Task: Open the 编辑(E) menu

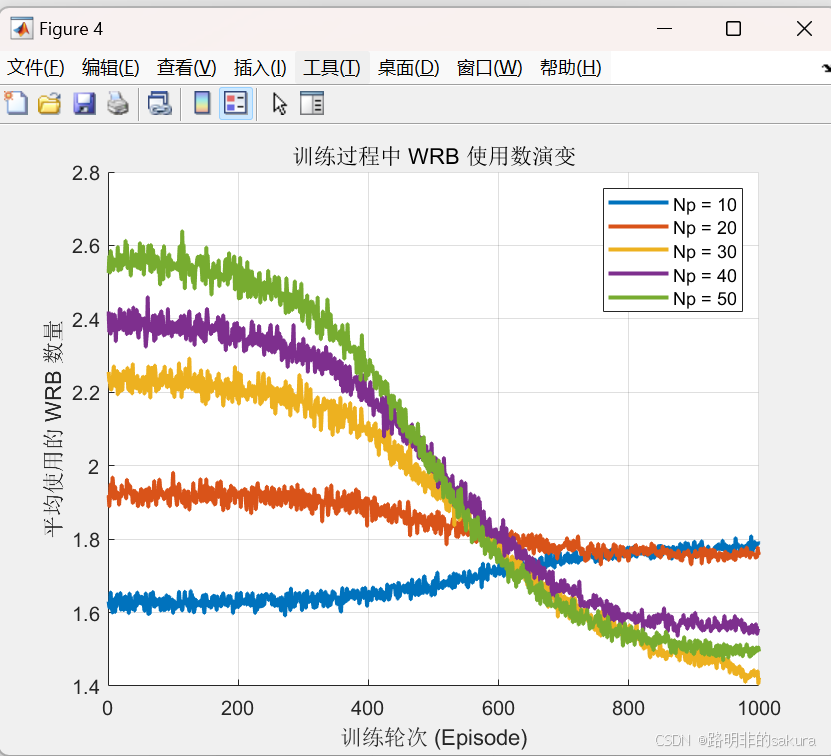Action: coord(111,68)
